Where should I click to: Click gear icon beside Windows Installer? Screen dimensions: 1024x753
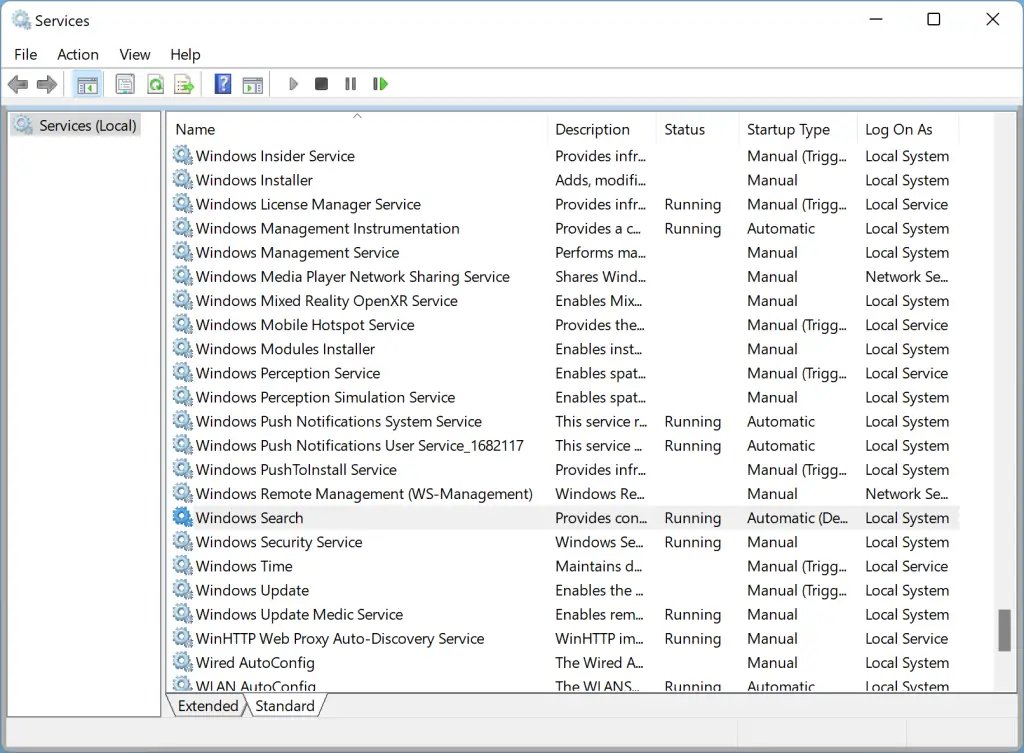[x=183, y=180]
